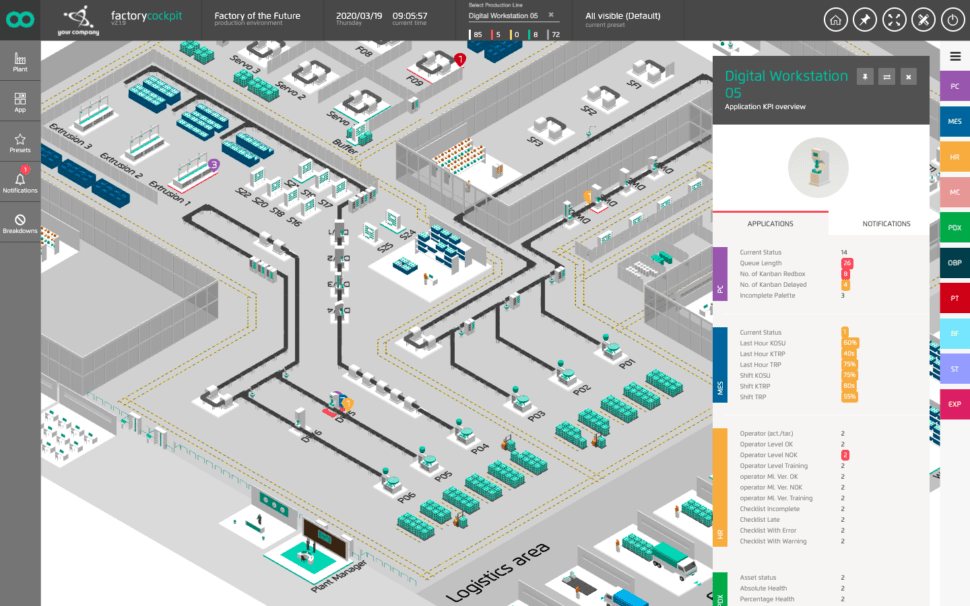Select the SF1 machine on map

(648, 71)
